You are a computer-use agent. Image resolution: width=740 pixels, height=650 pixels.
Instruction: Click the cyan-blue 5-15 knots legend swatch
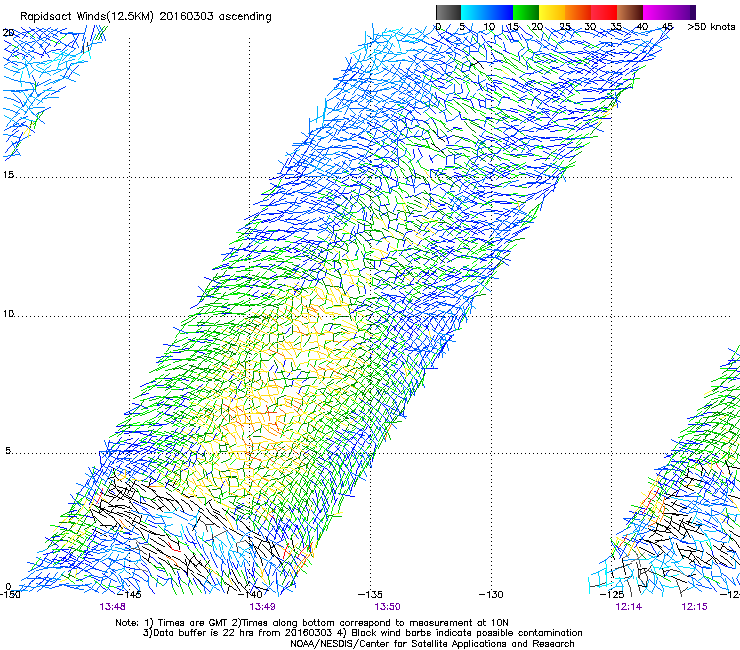[x=487, y=12]
